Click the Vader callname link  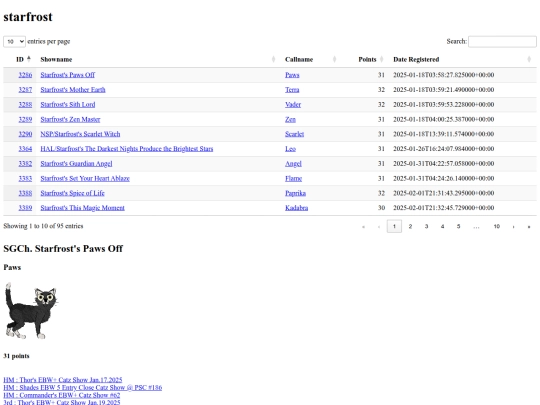pyautogui.click(x=293, y=104)
